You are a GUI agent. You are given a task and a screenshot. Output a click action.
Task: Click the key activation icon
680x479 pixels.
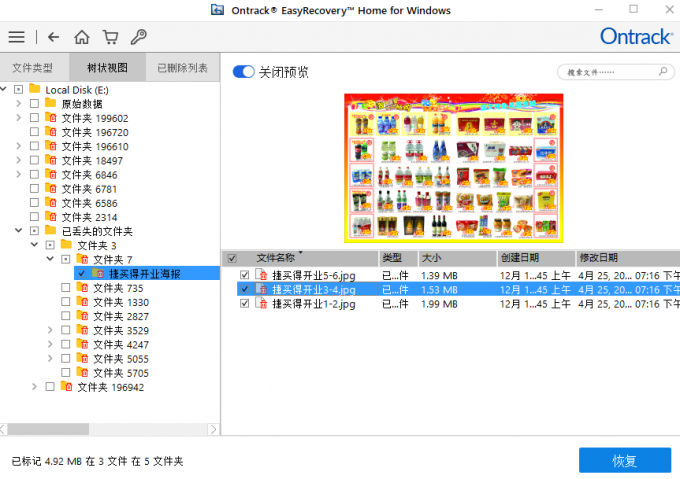(x=138, y=37)
